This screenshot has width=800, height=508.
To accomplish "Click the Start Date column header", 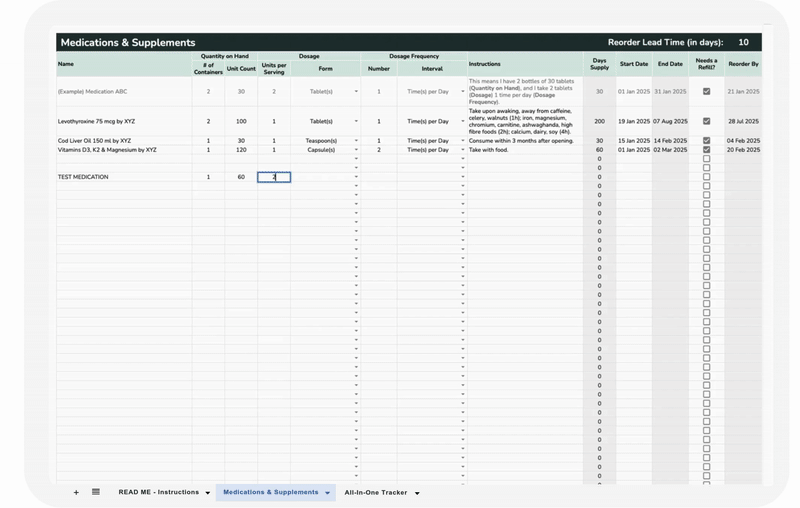I will [x=634, y=64].
